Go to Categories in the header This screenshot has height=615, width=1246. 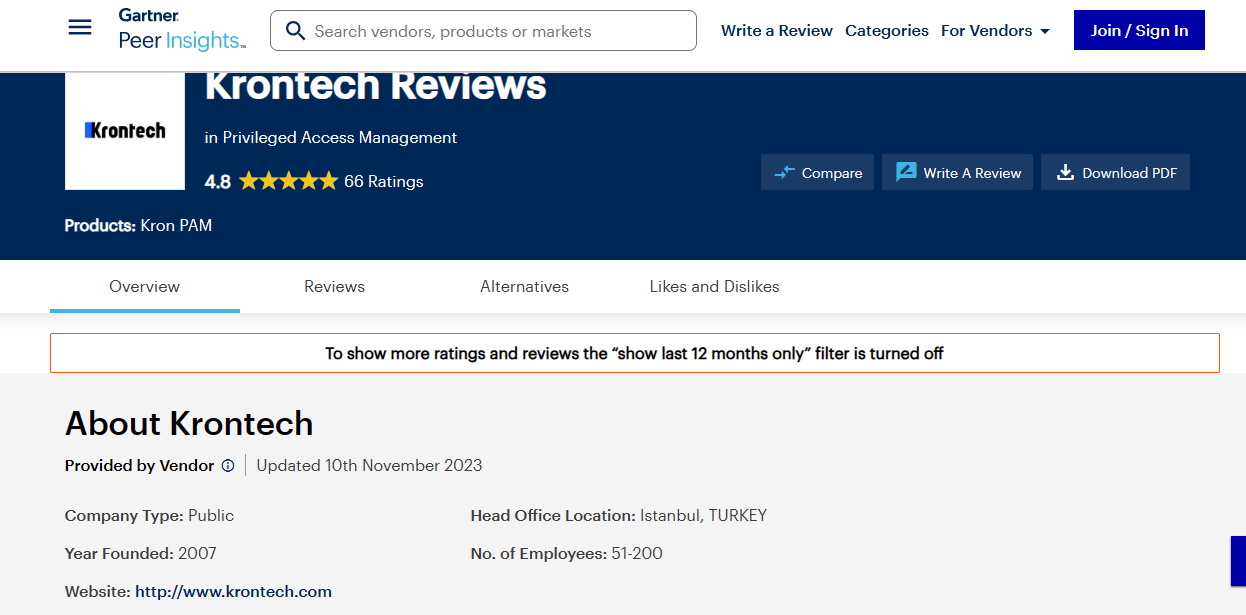click(887, 31)
